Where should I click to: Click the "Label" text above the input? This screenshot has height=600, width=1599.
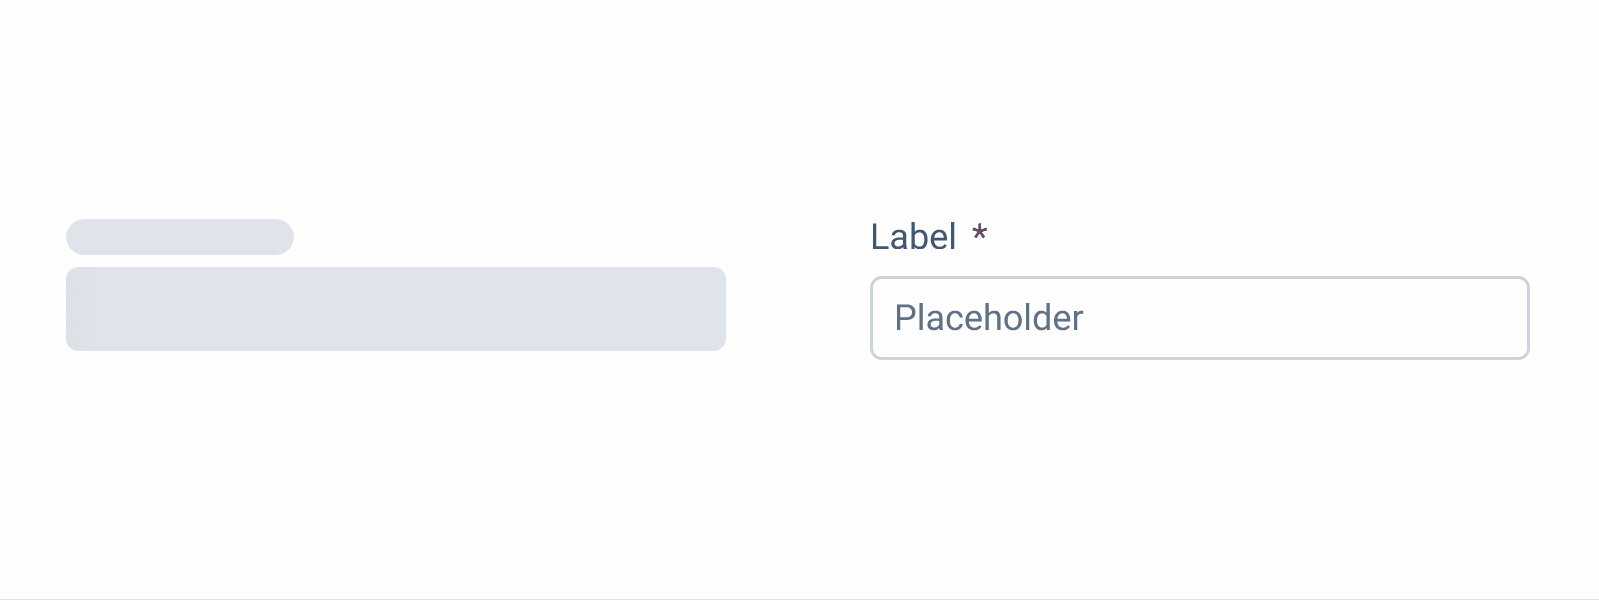pos(913,237)
